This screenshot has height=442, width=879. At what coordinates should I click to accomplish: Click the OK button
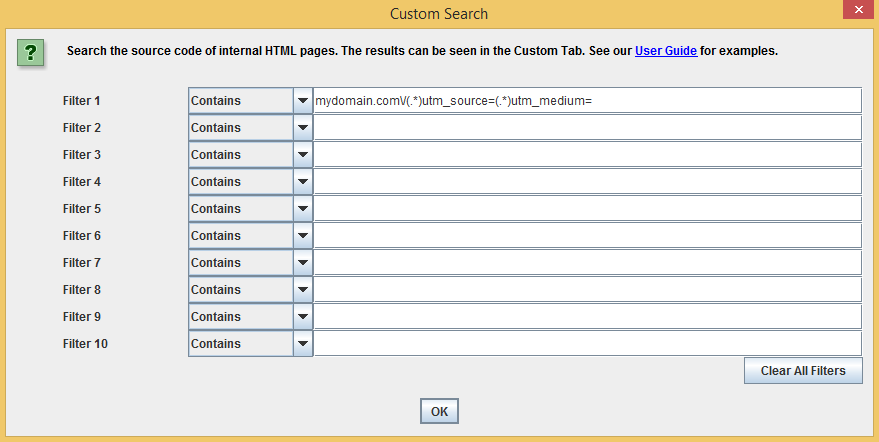coord(439,411)
